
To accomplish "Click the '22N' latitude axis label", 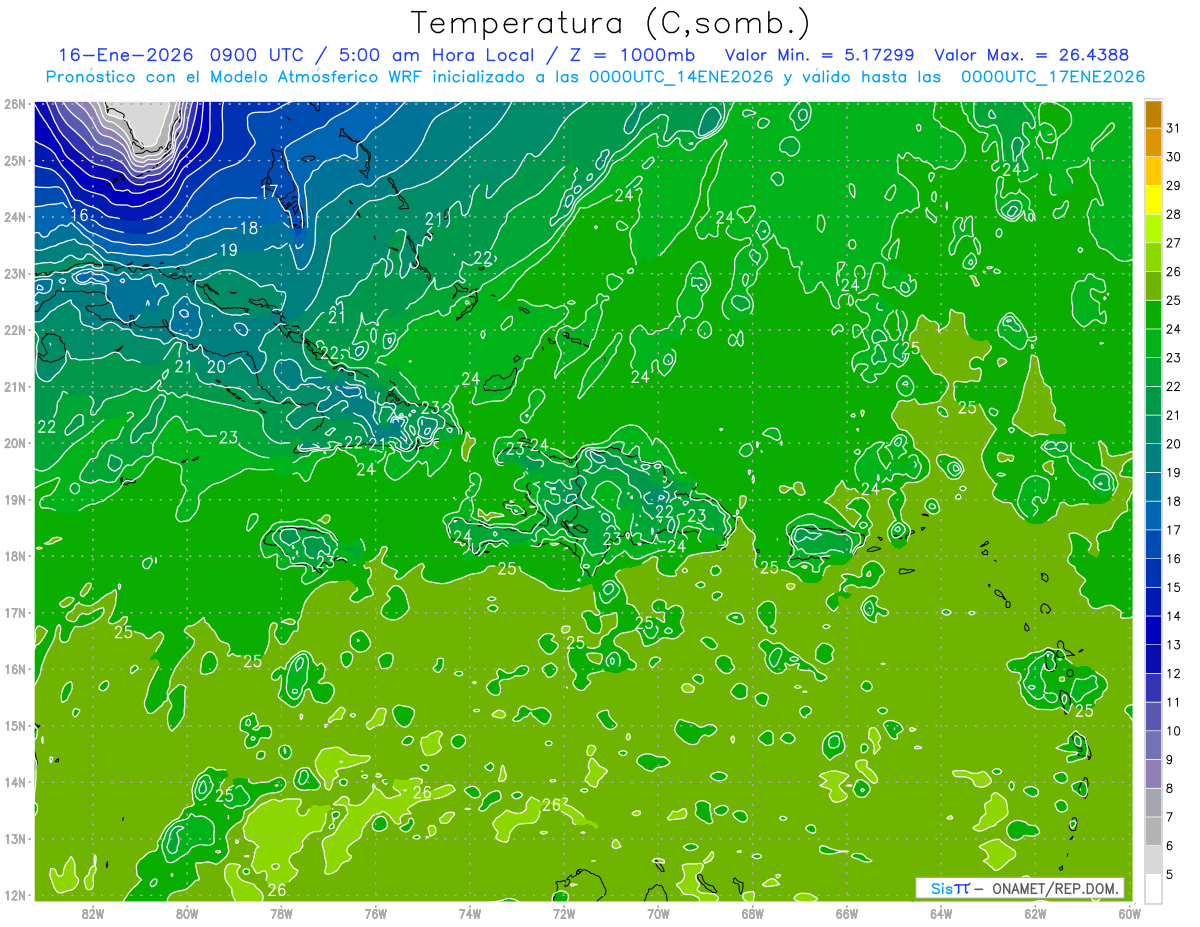I will [x=15, y=330].
